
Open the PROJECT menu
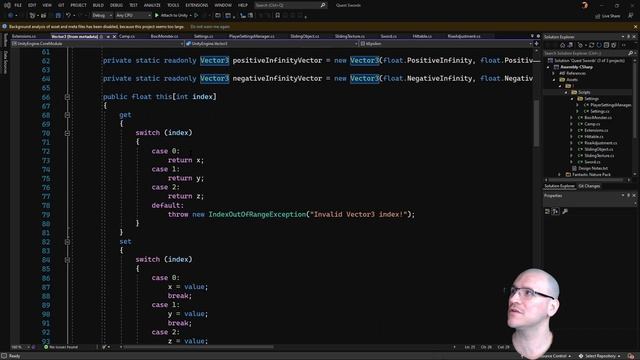pos(78,5)
